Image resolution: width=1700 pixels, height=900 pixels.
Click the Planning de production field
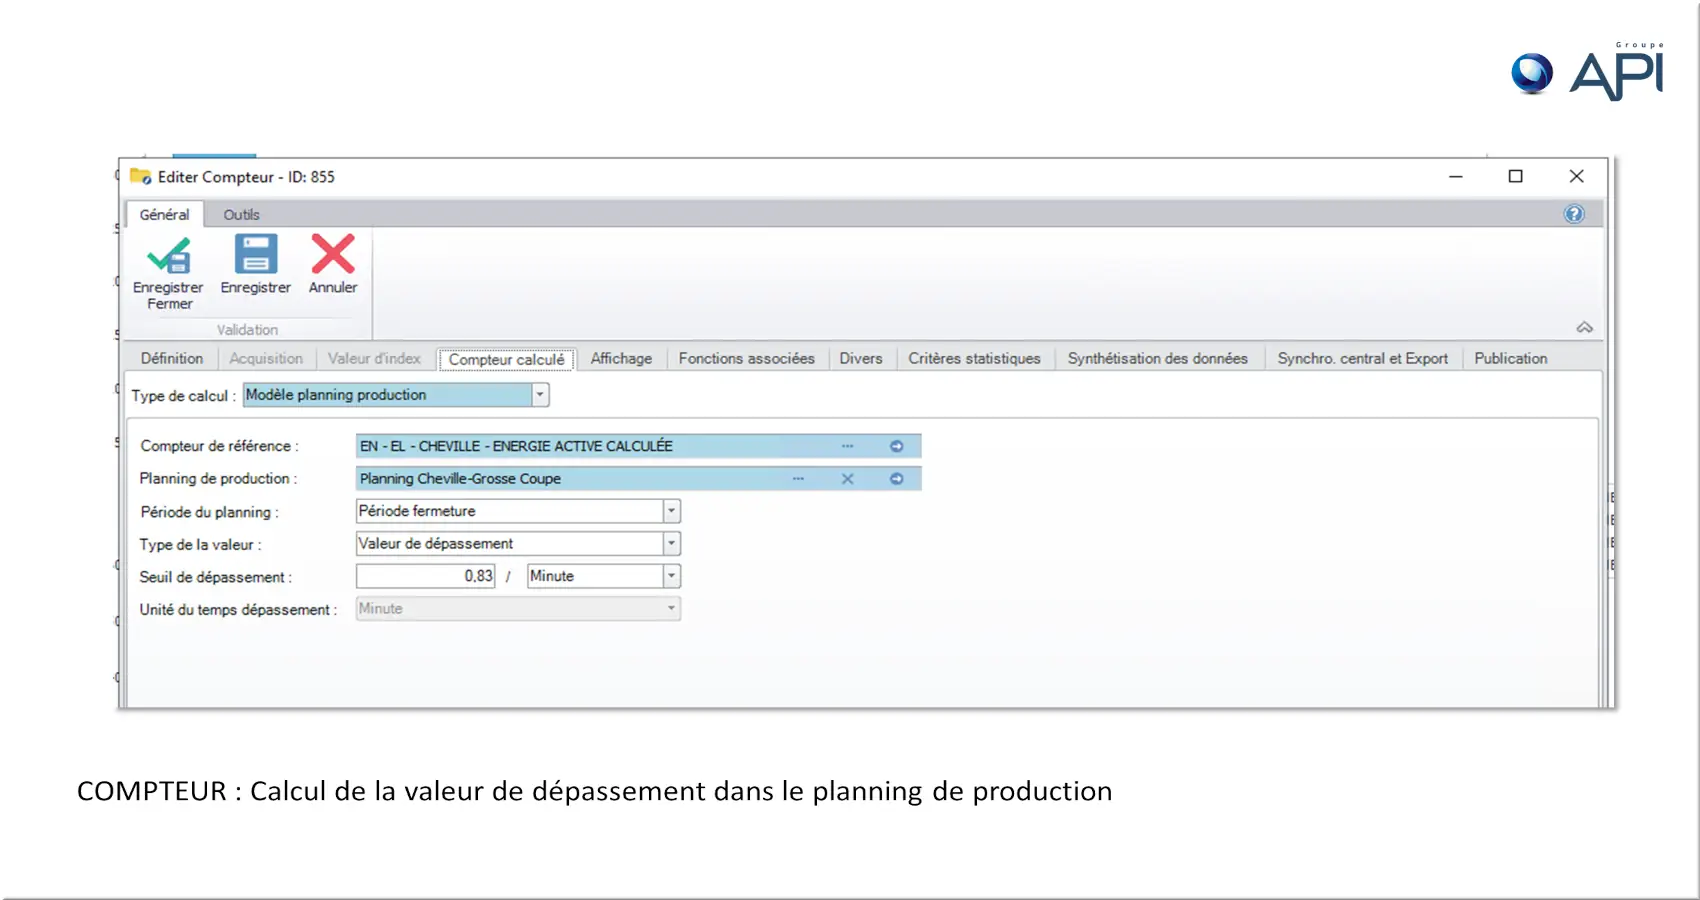638,479
